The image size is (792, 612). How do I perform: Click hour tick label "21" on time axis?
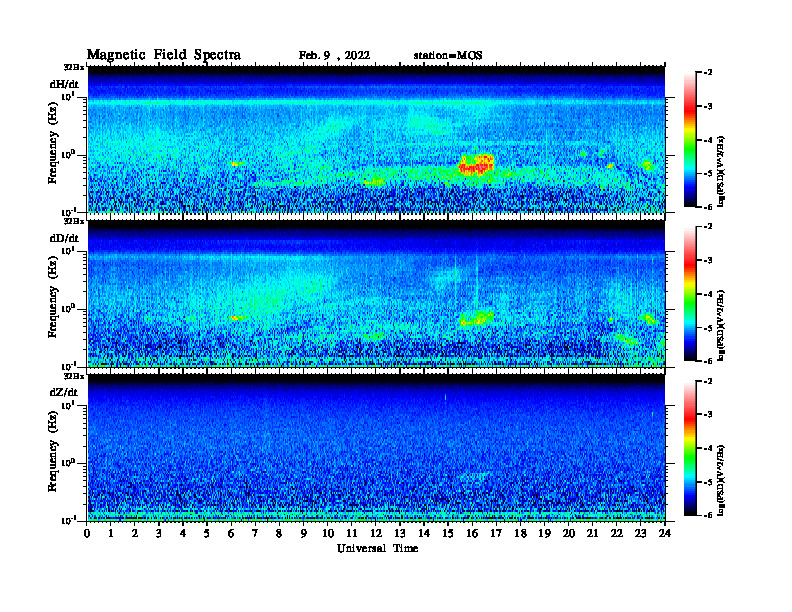592,534
